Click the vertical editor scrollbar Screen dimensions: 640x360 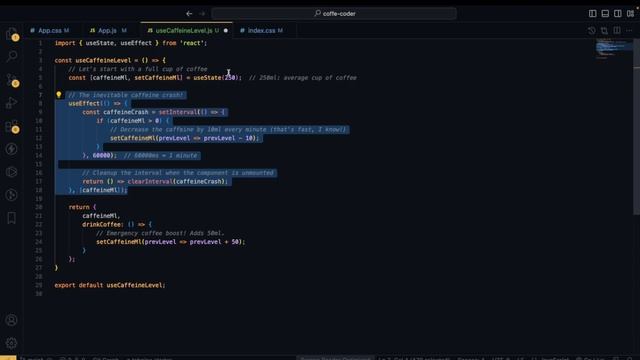point(636,127)
